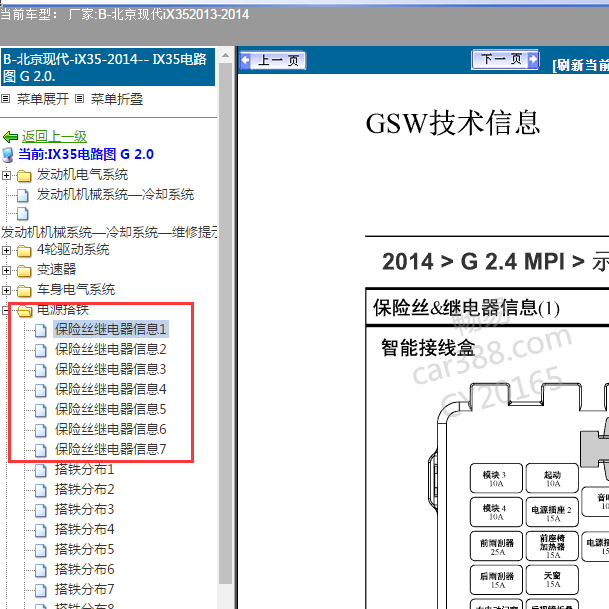Click the icon beside 菜单折叠

click(79, 99)
